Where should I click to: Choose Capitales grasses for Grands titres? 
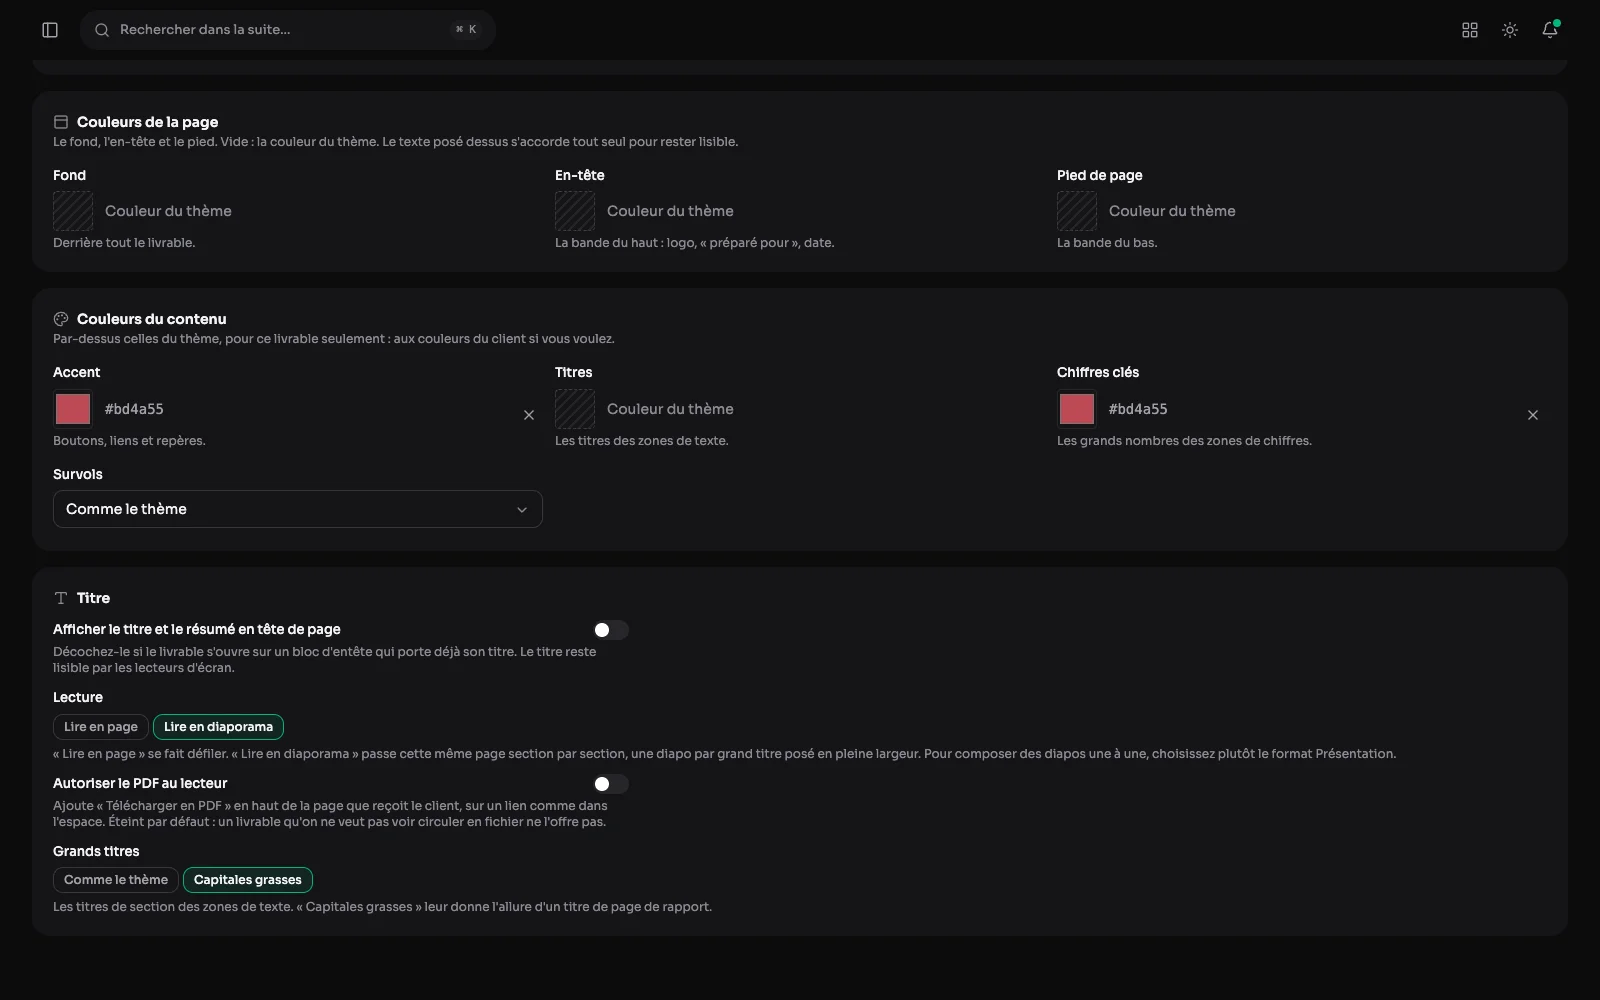click(248, 880)
